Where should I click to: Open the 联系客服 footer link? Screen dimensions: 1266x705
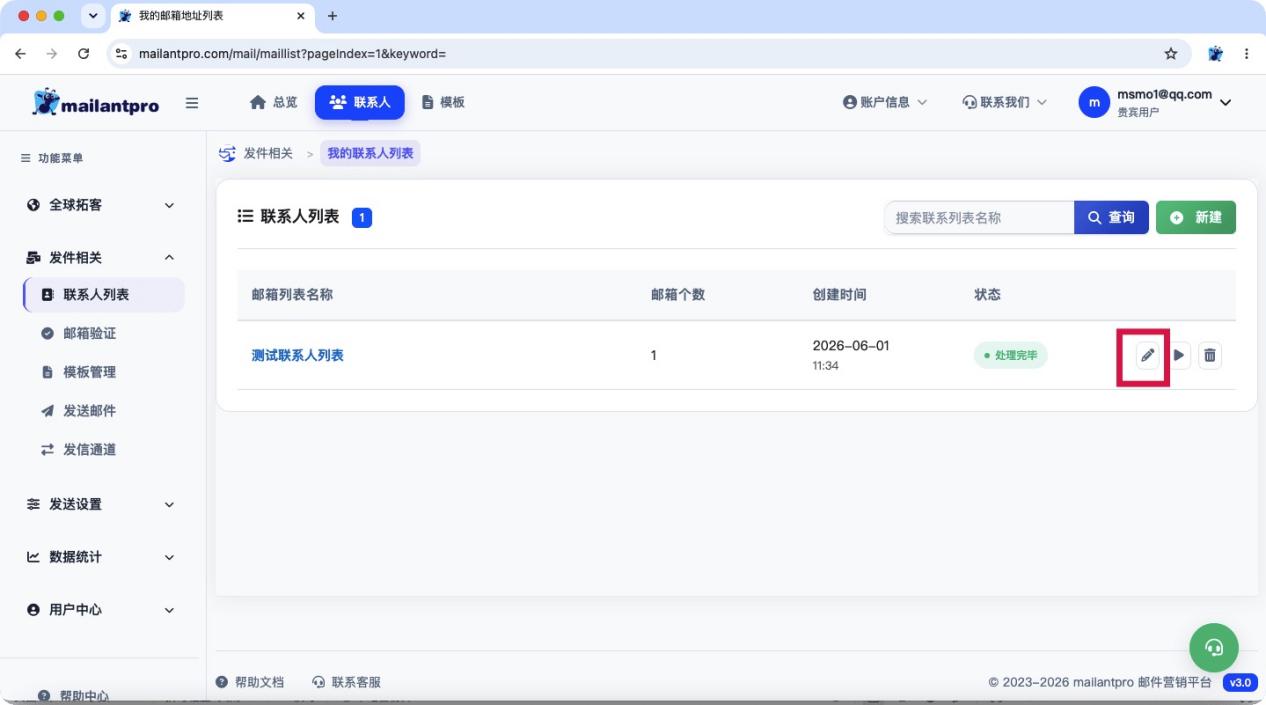pos(347,682)
